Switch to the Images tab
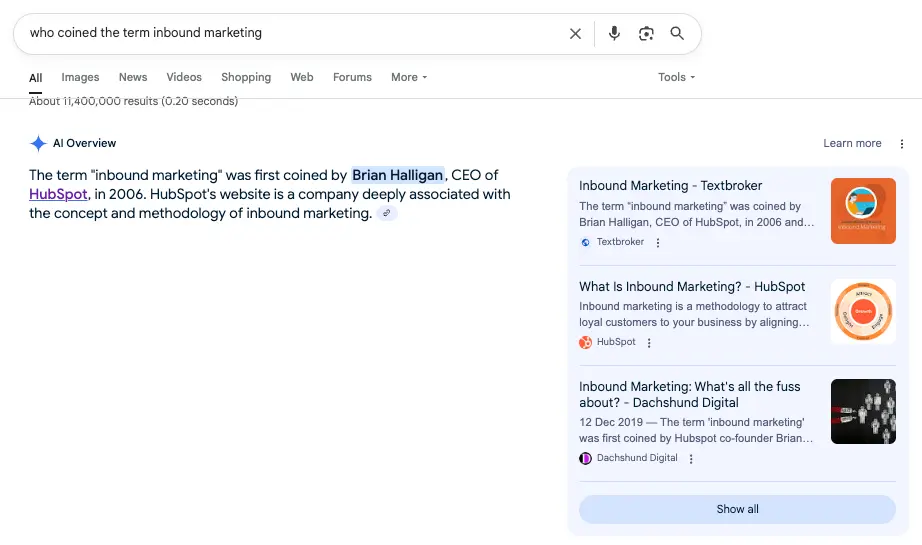Viewport: 922px width, 545px height. [80, 77]
